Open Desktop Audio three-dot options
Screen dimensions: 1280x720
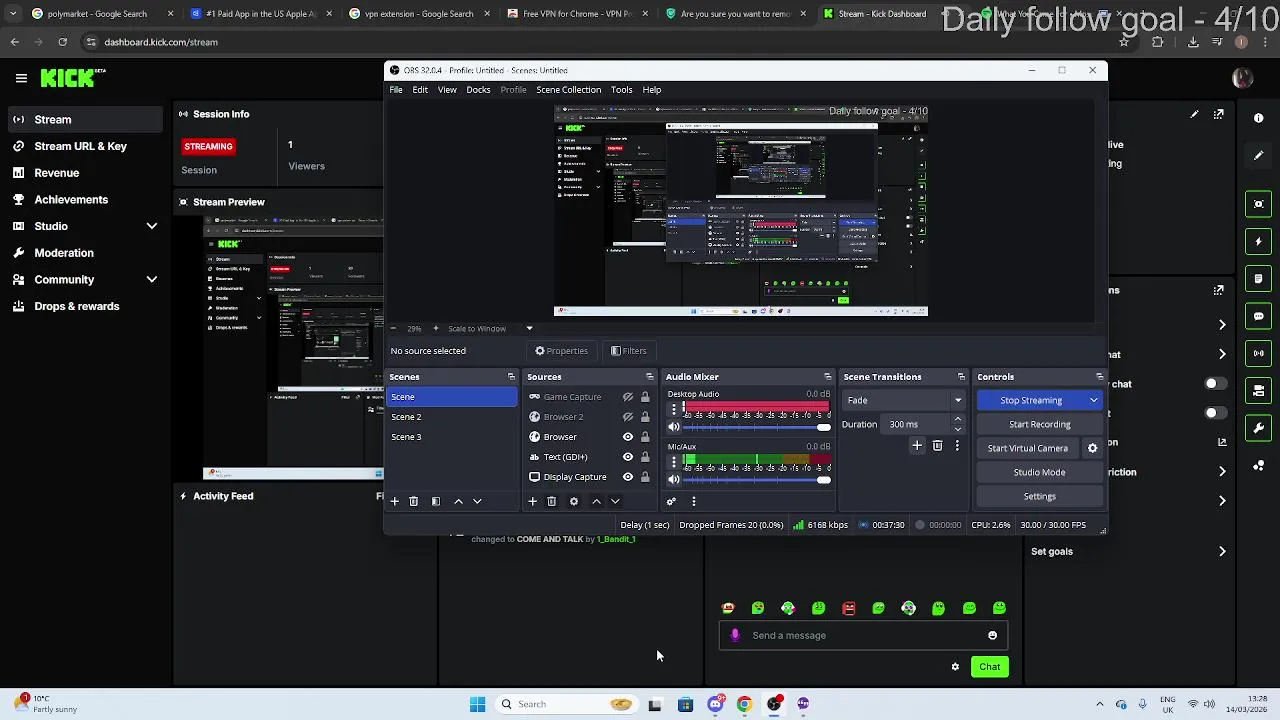[x=674, y=409]
